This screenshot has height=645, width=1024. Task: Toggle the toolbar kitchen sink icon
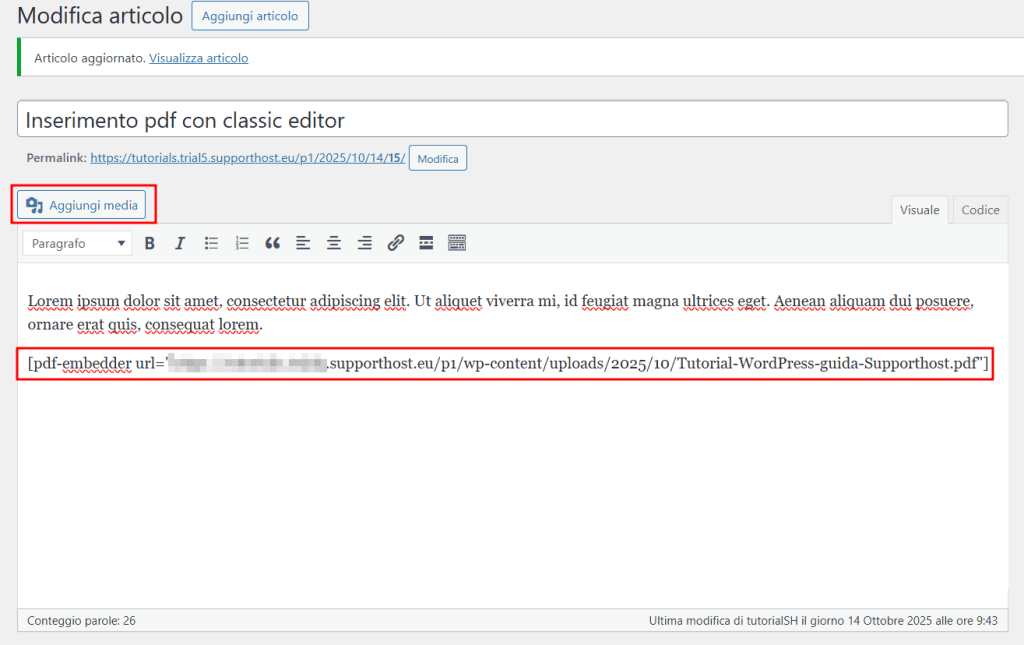click(x=456, y=242)
